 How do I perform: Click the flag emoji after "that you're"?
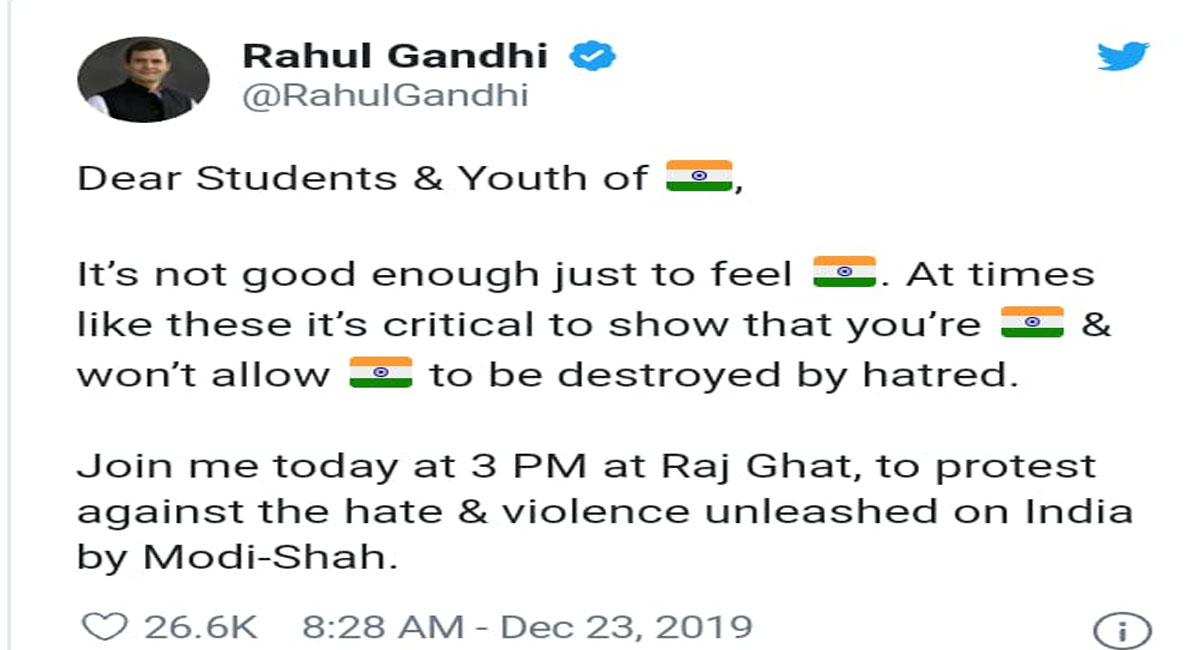point(1032,323)
